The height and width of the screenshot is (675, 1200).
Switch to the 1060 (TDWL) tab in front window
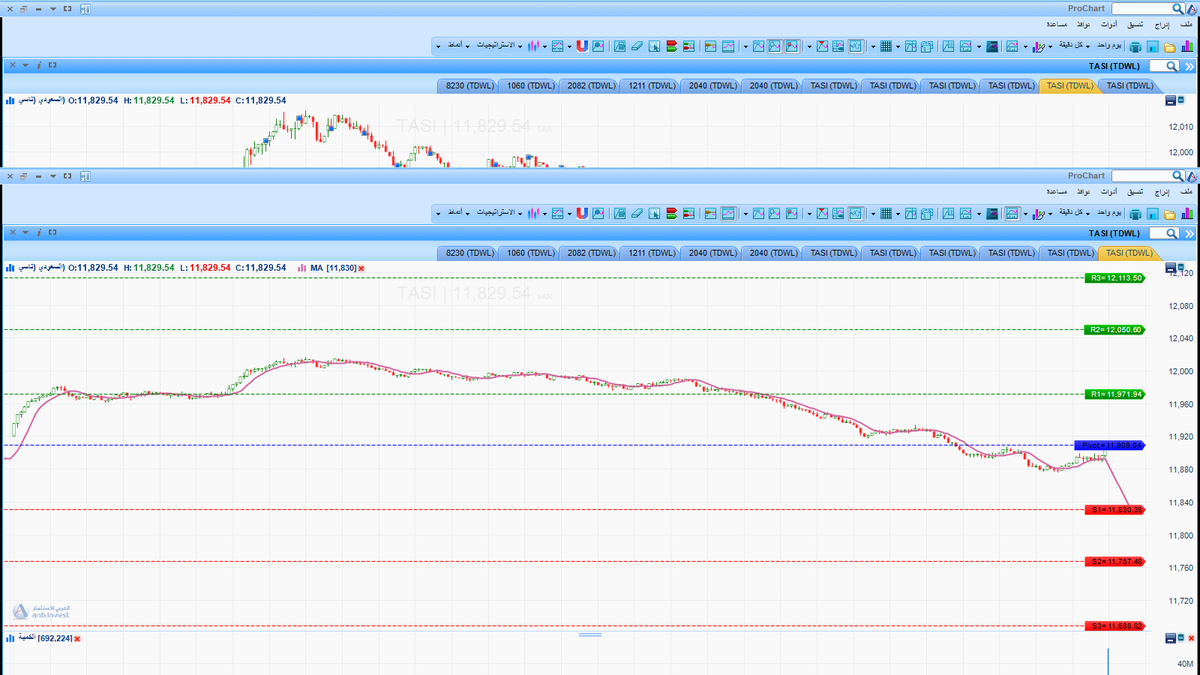[x=528, y=253]
